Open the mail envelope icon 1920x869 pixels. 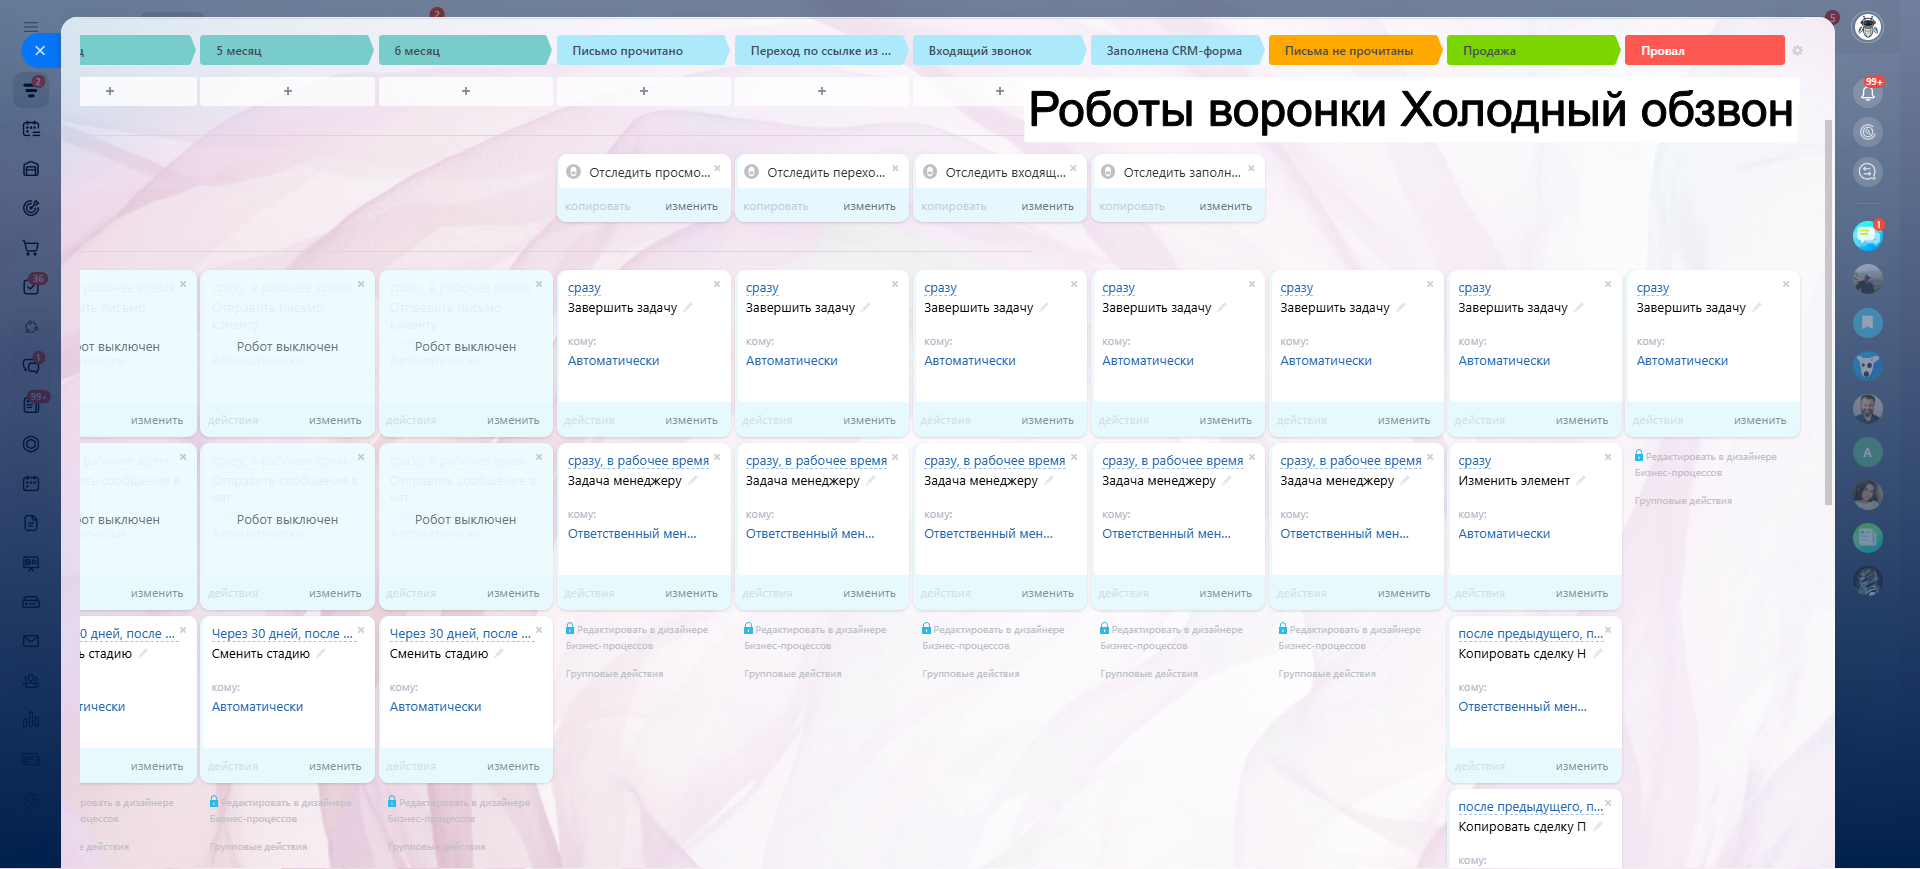point(31,641)
